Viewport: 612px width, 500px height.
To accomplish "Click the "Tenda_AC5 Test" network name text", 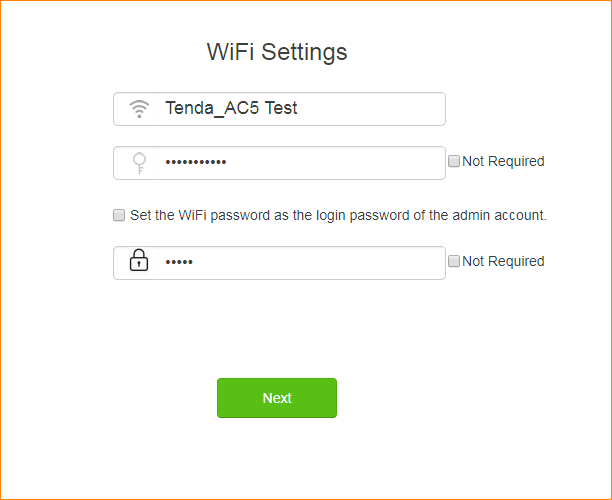I will (231, 109).
